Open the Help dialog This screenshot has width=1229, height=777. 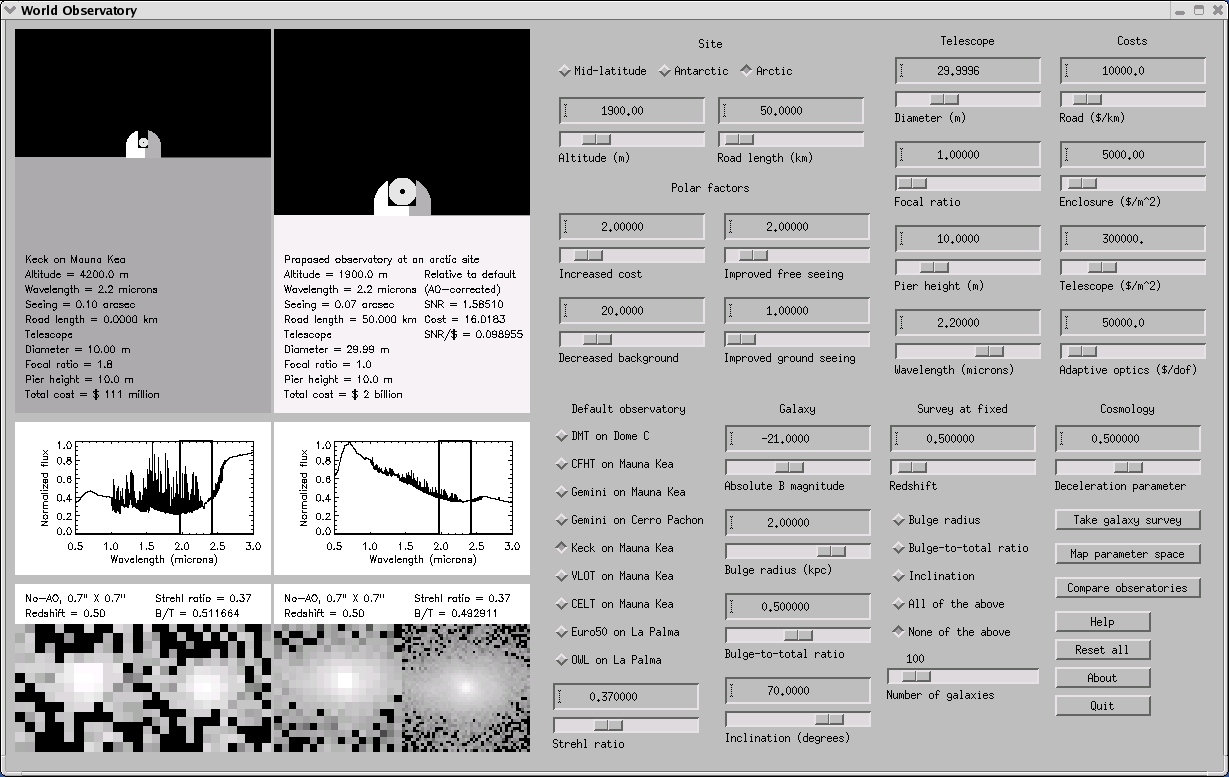pos(1103,621)
